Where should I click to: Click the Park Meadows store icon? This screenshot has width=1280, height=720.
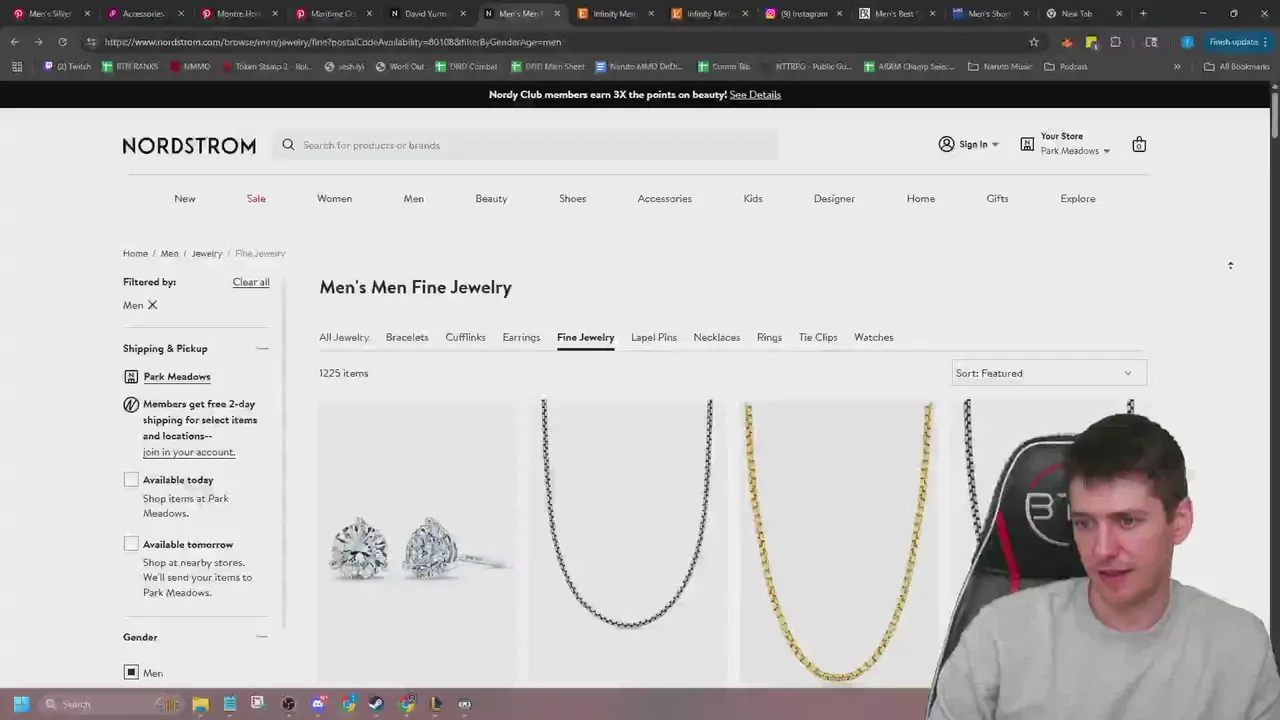[131, 377]
